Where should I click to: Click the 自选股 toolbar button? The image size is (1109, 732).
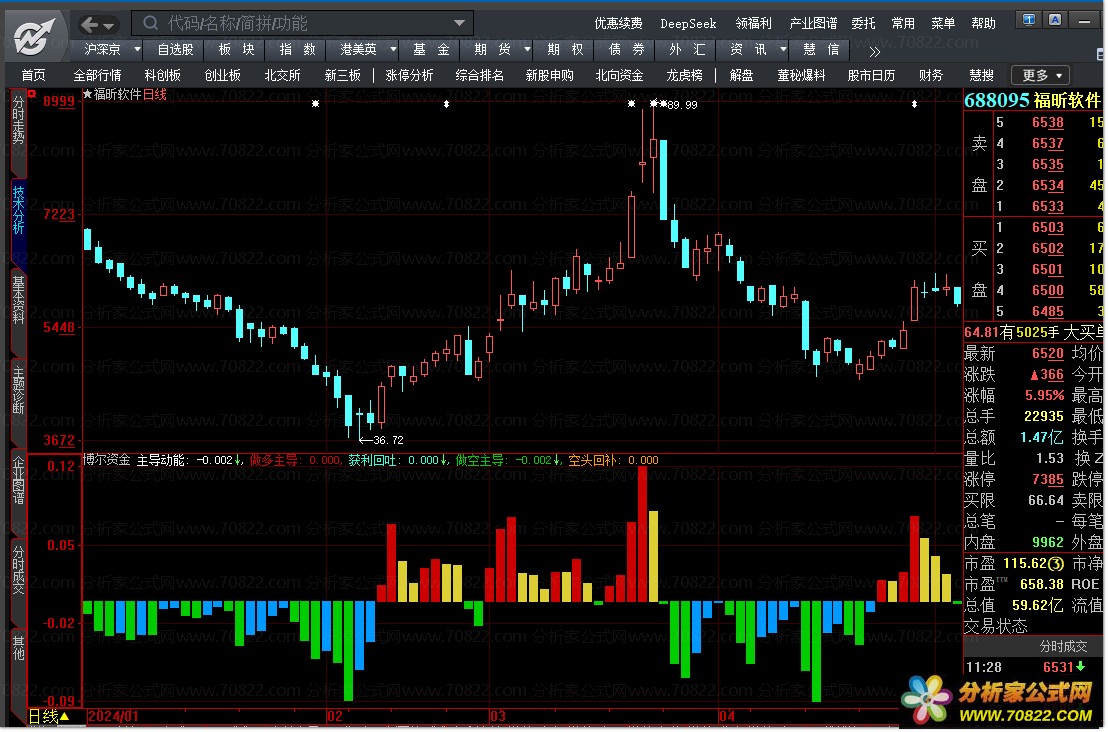(175, 50)
